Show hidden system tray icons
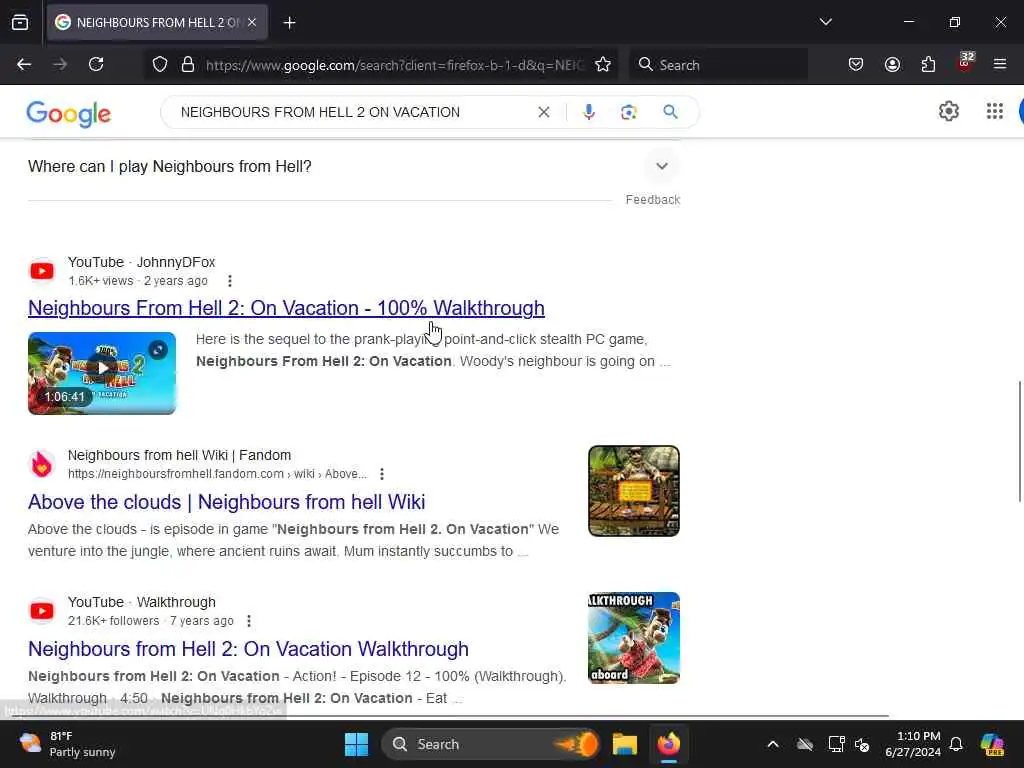 click(x=773, y=744)
